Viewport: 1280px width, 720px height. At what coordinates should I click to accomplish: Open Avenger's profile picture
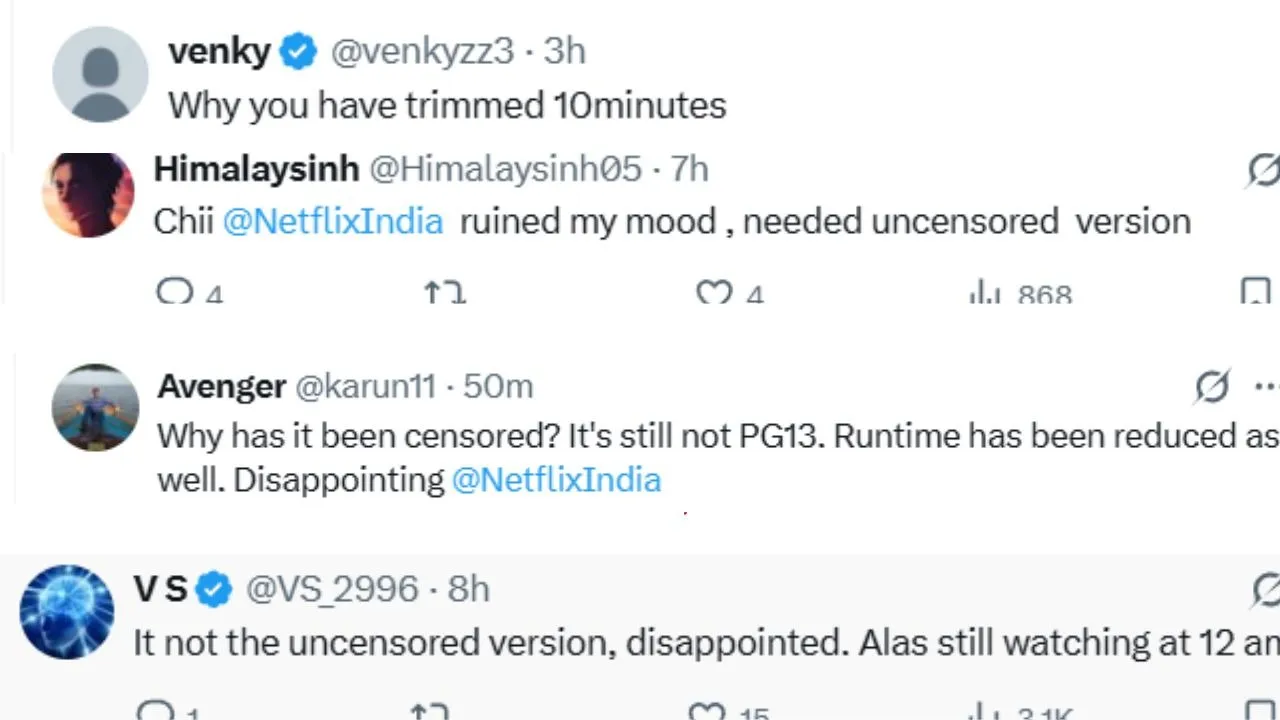(95, 407)
